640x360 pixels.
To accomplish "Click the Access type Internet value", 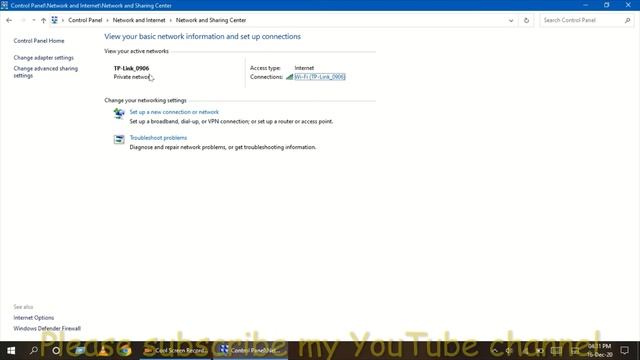I will pyautogui.click(x=304, y=68).
